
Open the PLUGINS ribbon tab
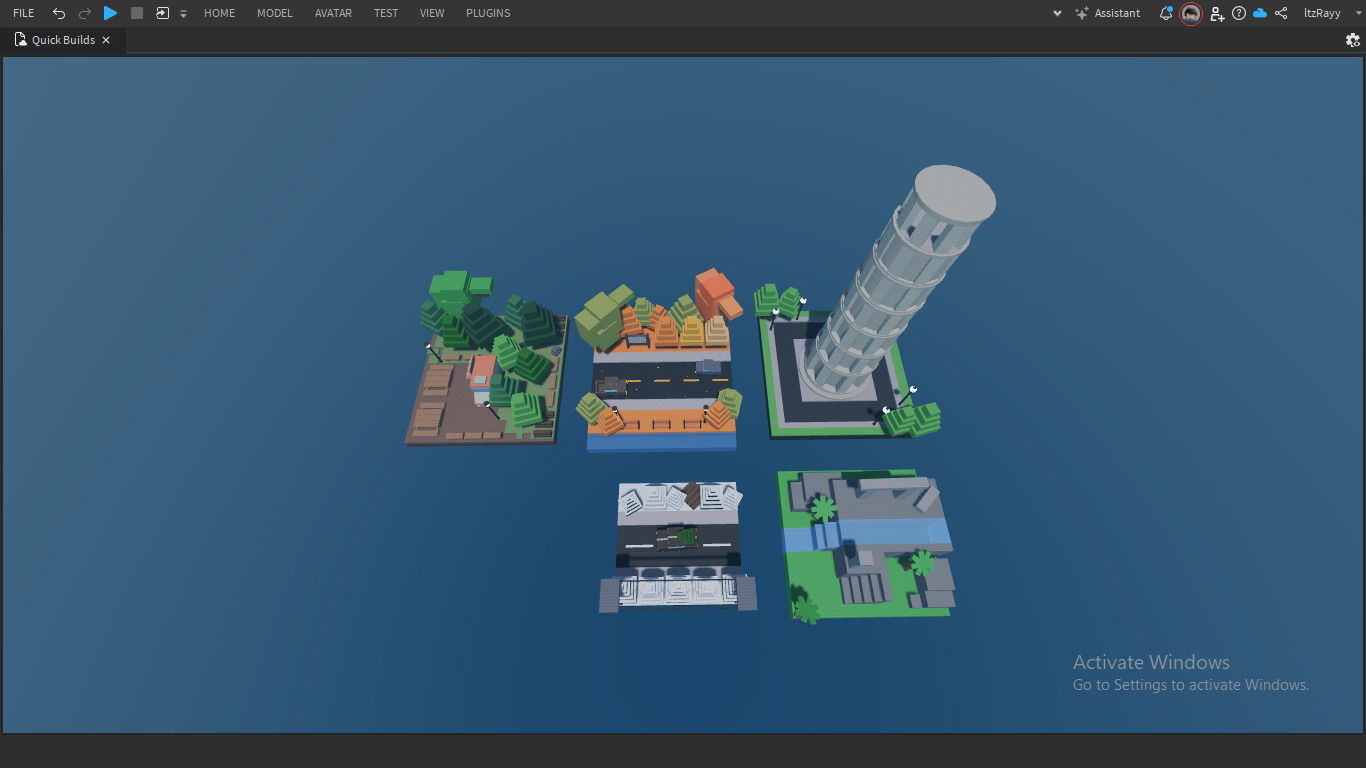pyautogui.click(x=487, y=13)
